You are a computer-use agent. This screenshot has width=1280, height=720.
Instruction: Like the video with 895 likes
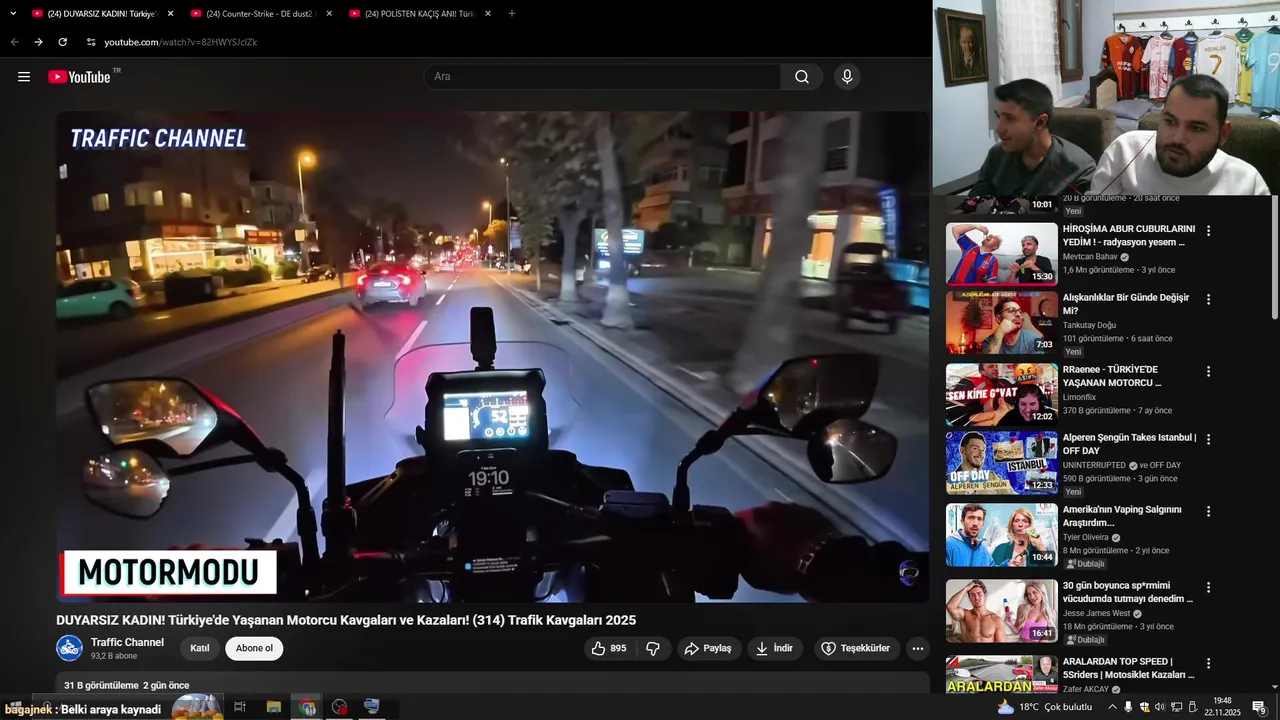point(608,648)
